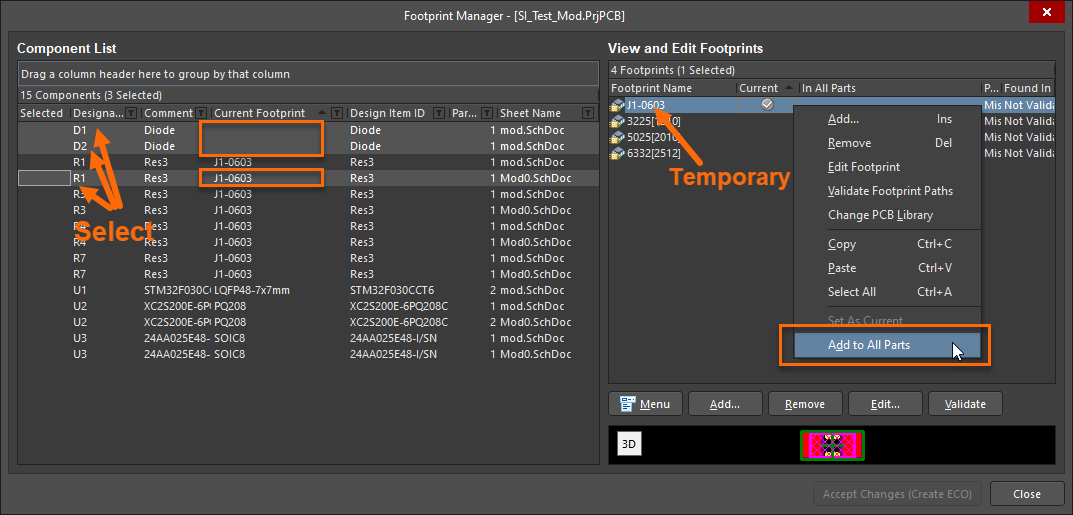Click the Selected column header
This screenshot has height=515, width=1073.
(x=44, y=113)
